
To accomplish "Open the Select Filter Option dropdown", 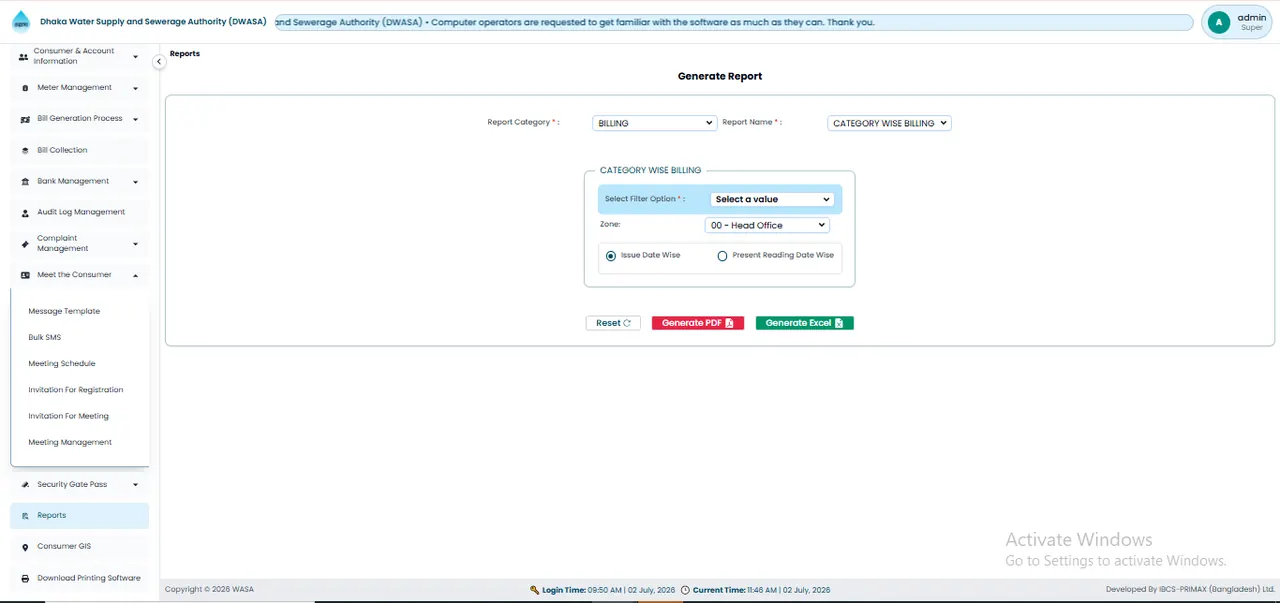I will [x=771, y=199].
